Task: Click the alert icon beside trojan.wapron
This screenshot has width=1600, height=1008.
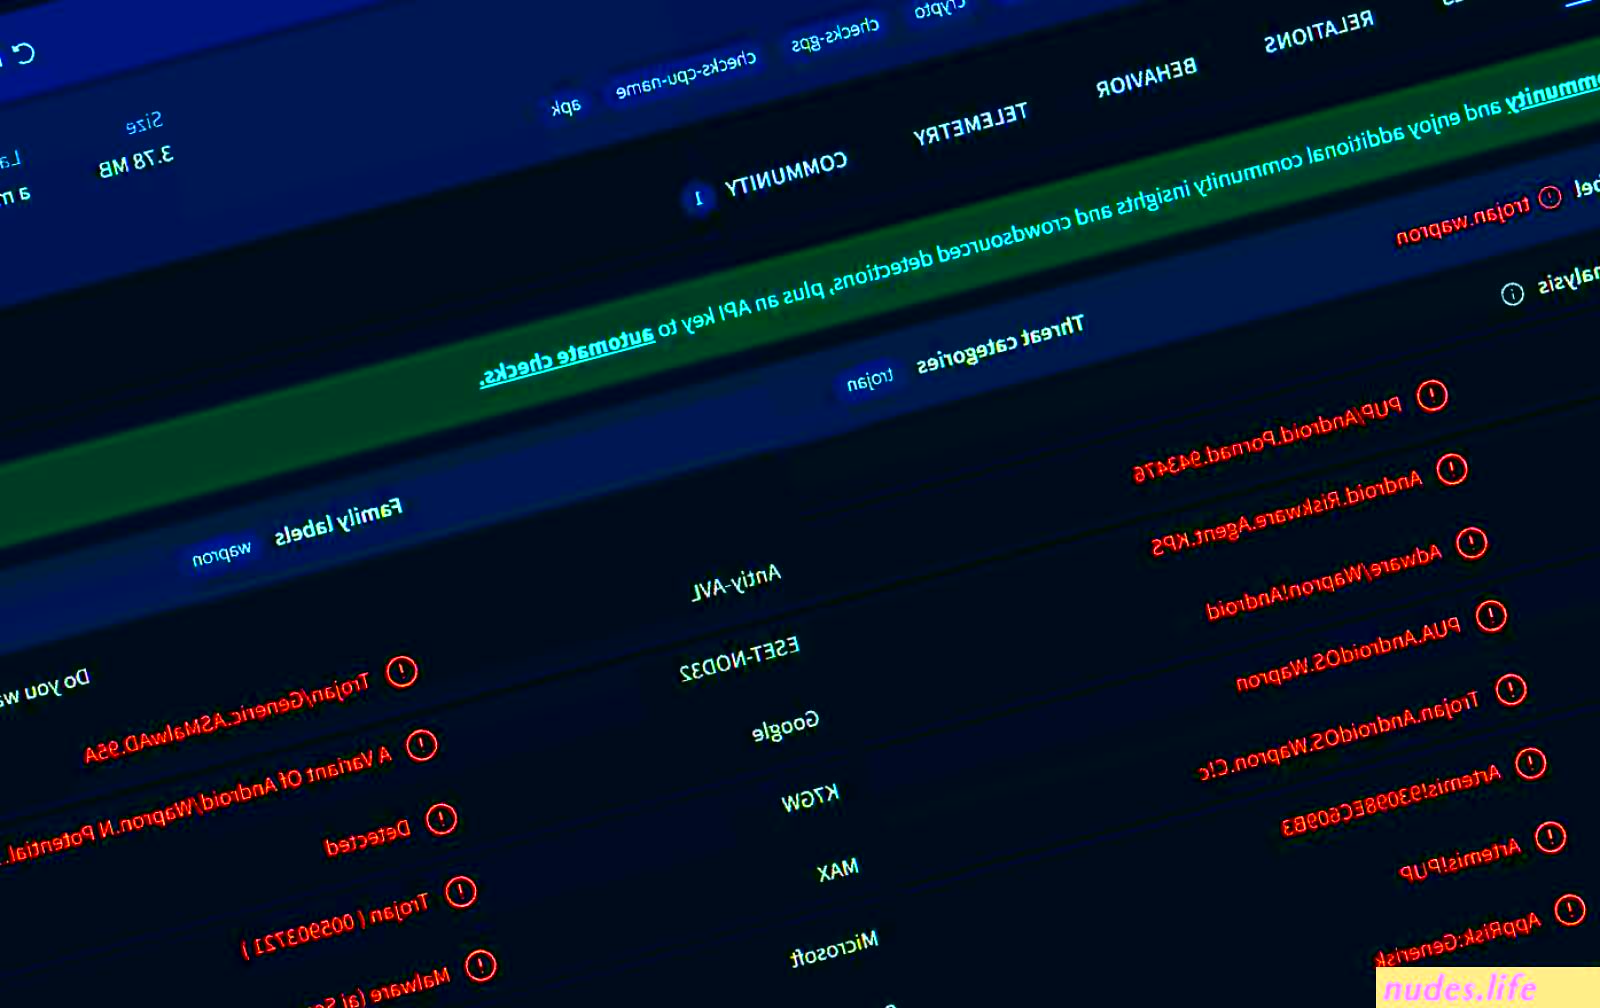Action: [1550, 197]
